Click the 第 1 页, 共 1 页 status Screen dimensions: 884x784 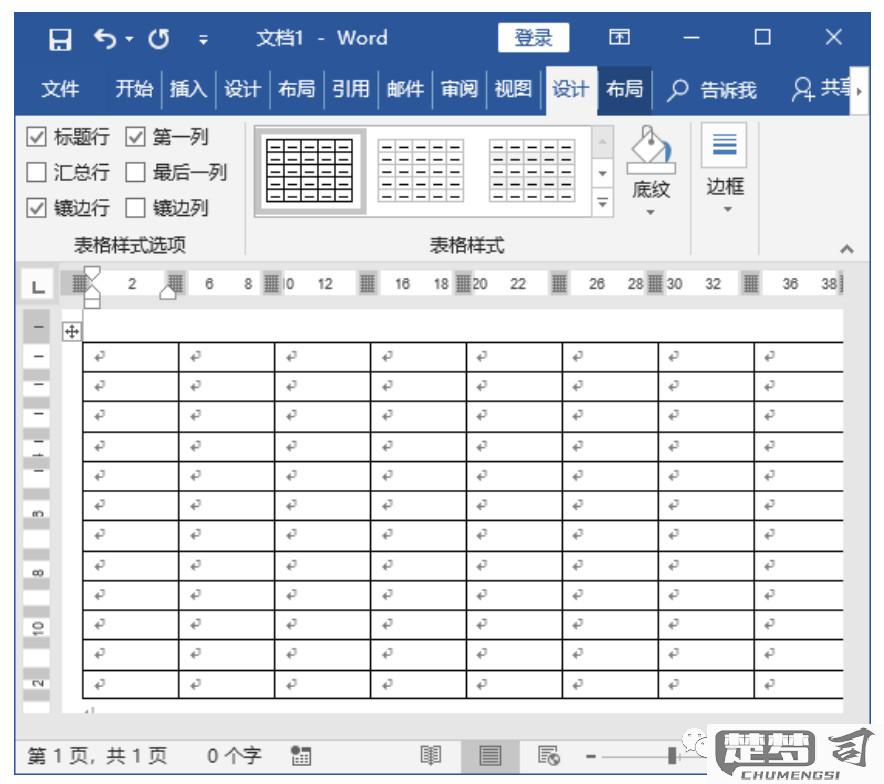pyautogui.click(x=97, y=755)
